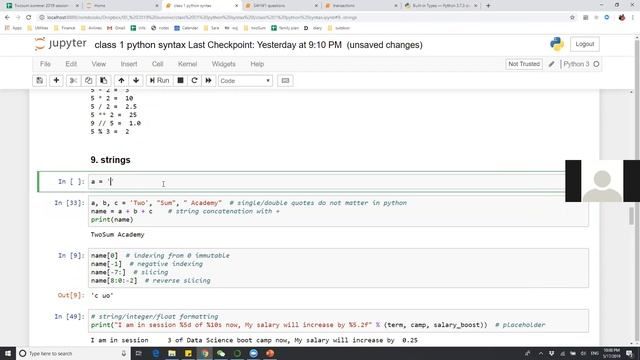Image resolution: width=640 pixels, height=360 pixels.
Task: Open the Calendar bookmark
Action: pyautogui.click(x=186, y=28)
